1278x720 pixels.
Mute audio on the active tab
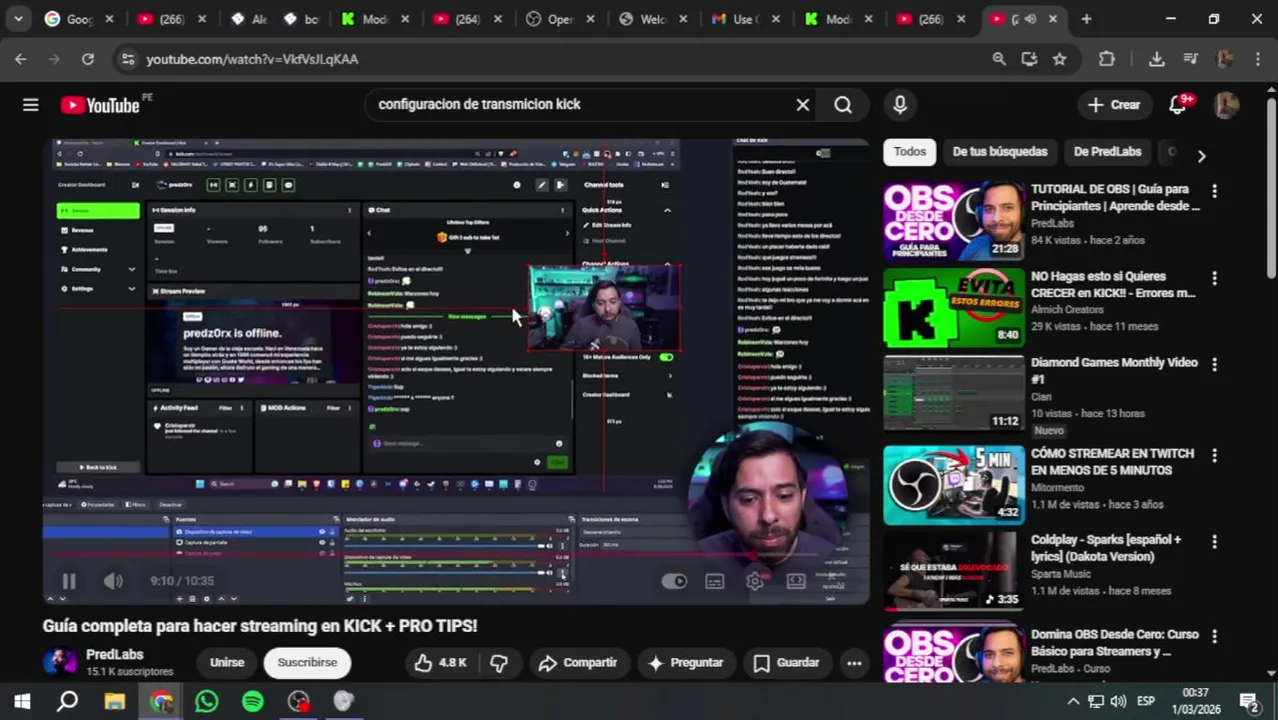tap(1030, 19)
